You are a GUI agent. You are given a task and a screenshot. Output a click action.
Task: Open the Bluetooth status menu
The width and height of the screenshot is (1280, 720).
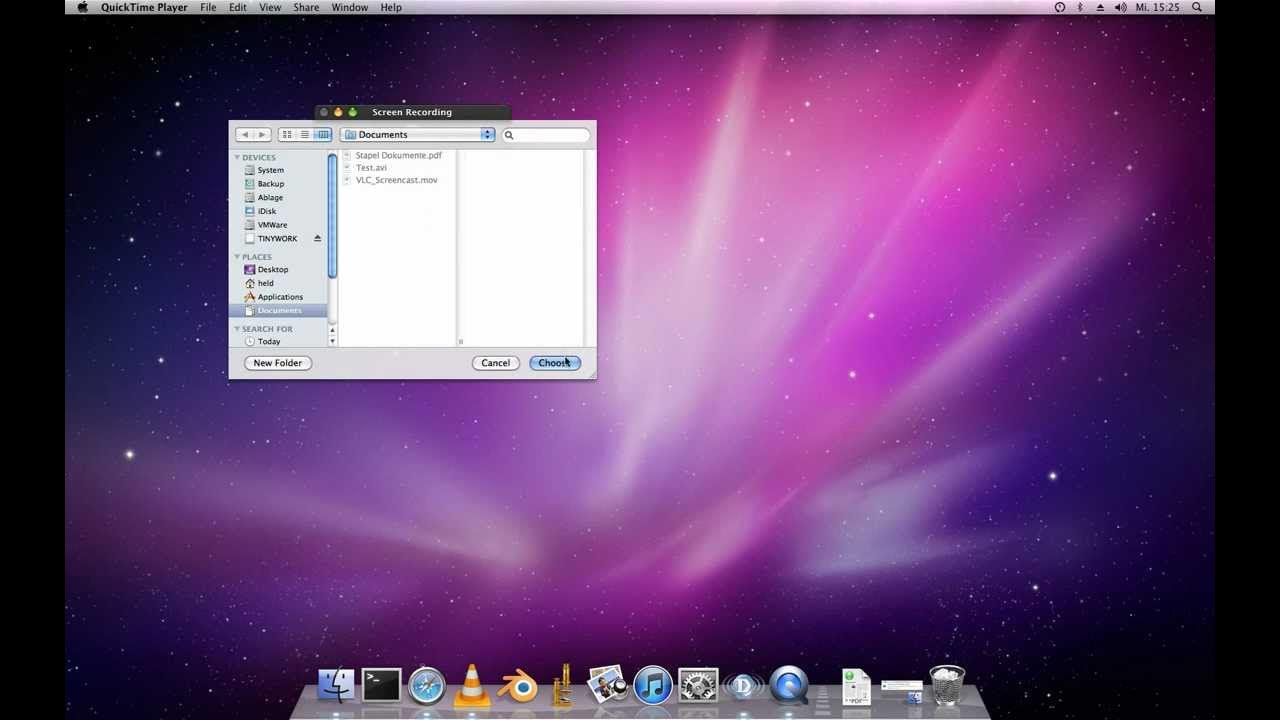click(1080, 7)
